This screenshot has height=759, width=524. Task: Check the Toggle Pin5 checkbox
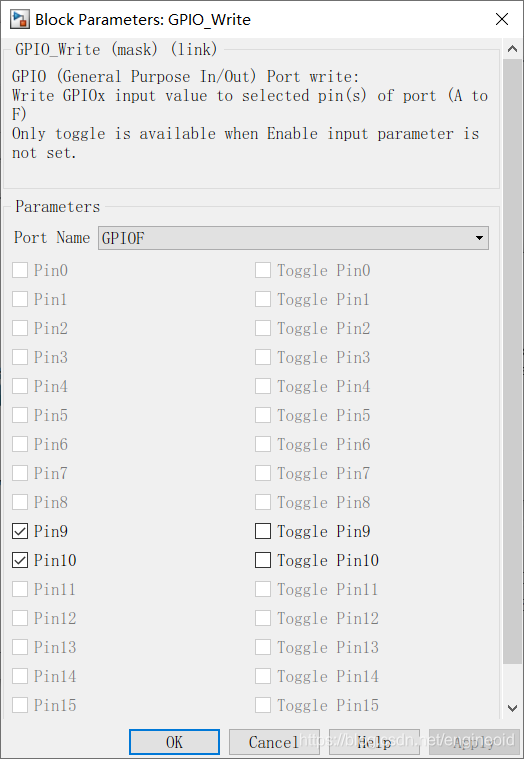click(x=263, y=415)
